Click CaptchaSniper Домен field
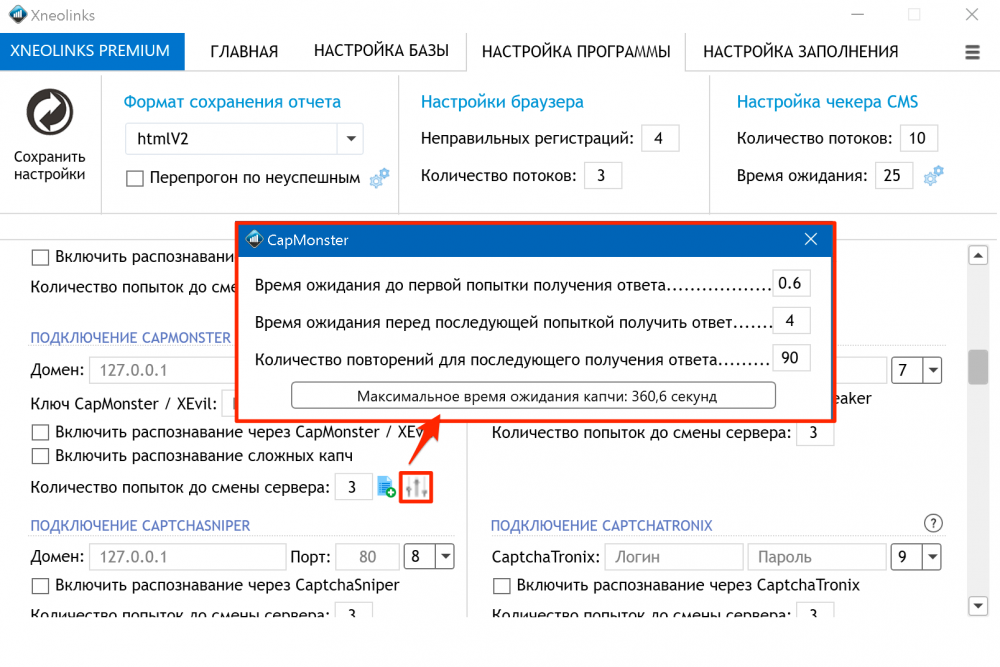Viewport: 1000px width, 667px height. (188, 557)
